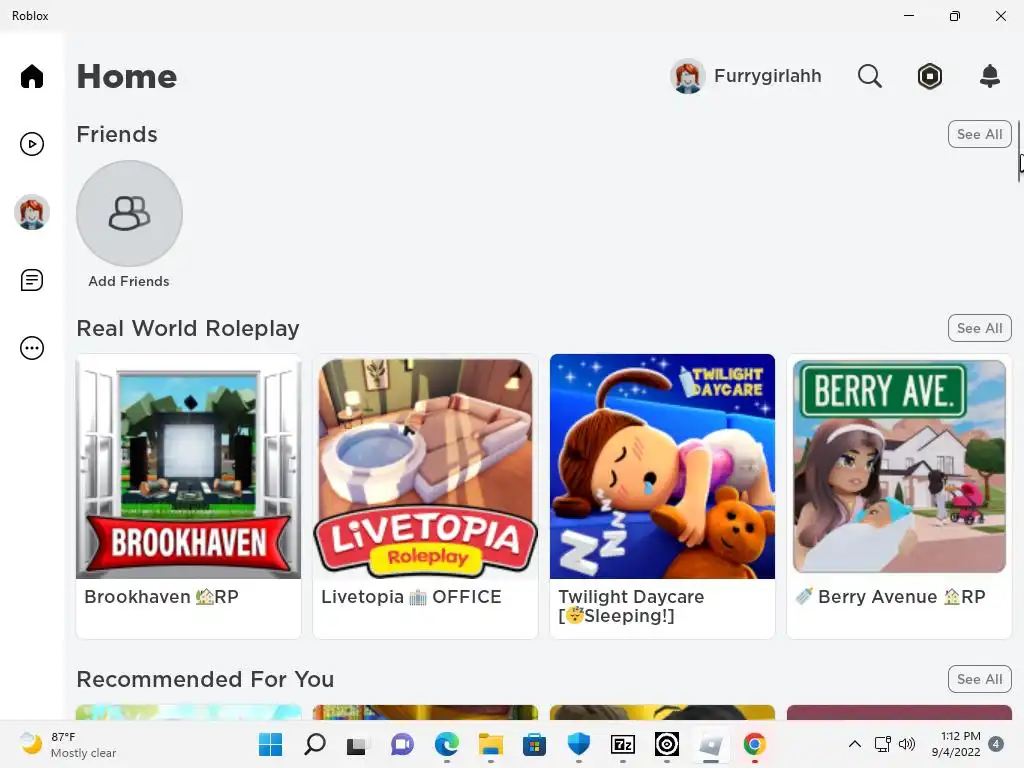This screenshot has height=768, width=1024.
Task: Click See All for Real World Roleplay
Action: click(979, 328)
